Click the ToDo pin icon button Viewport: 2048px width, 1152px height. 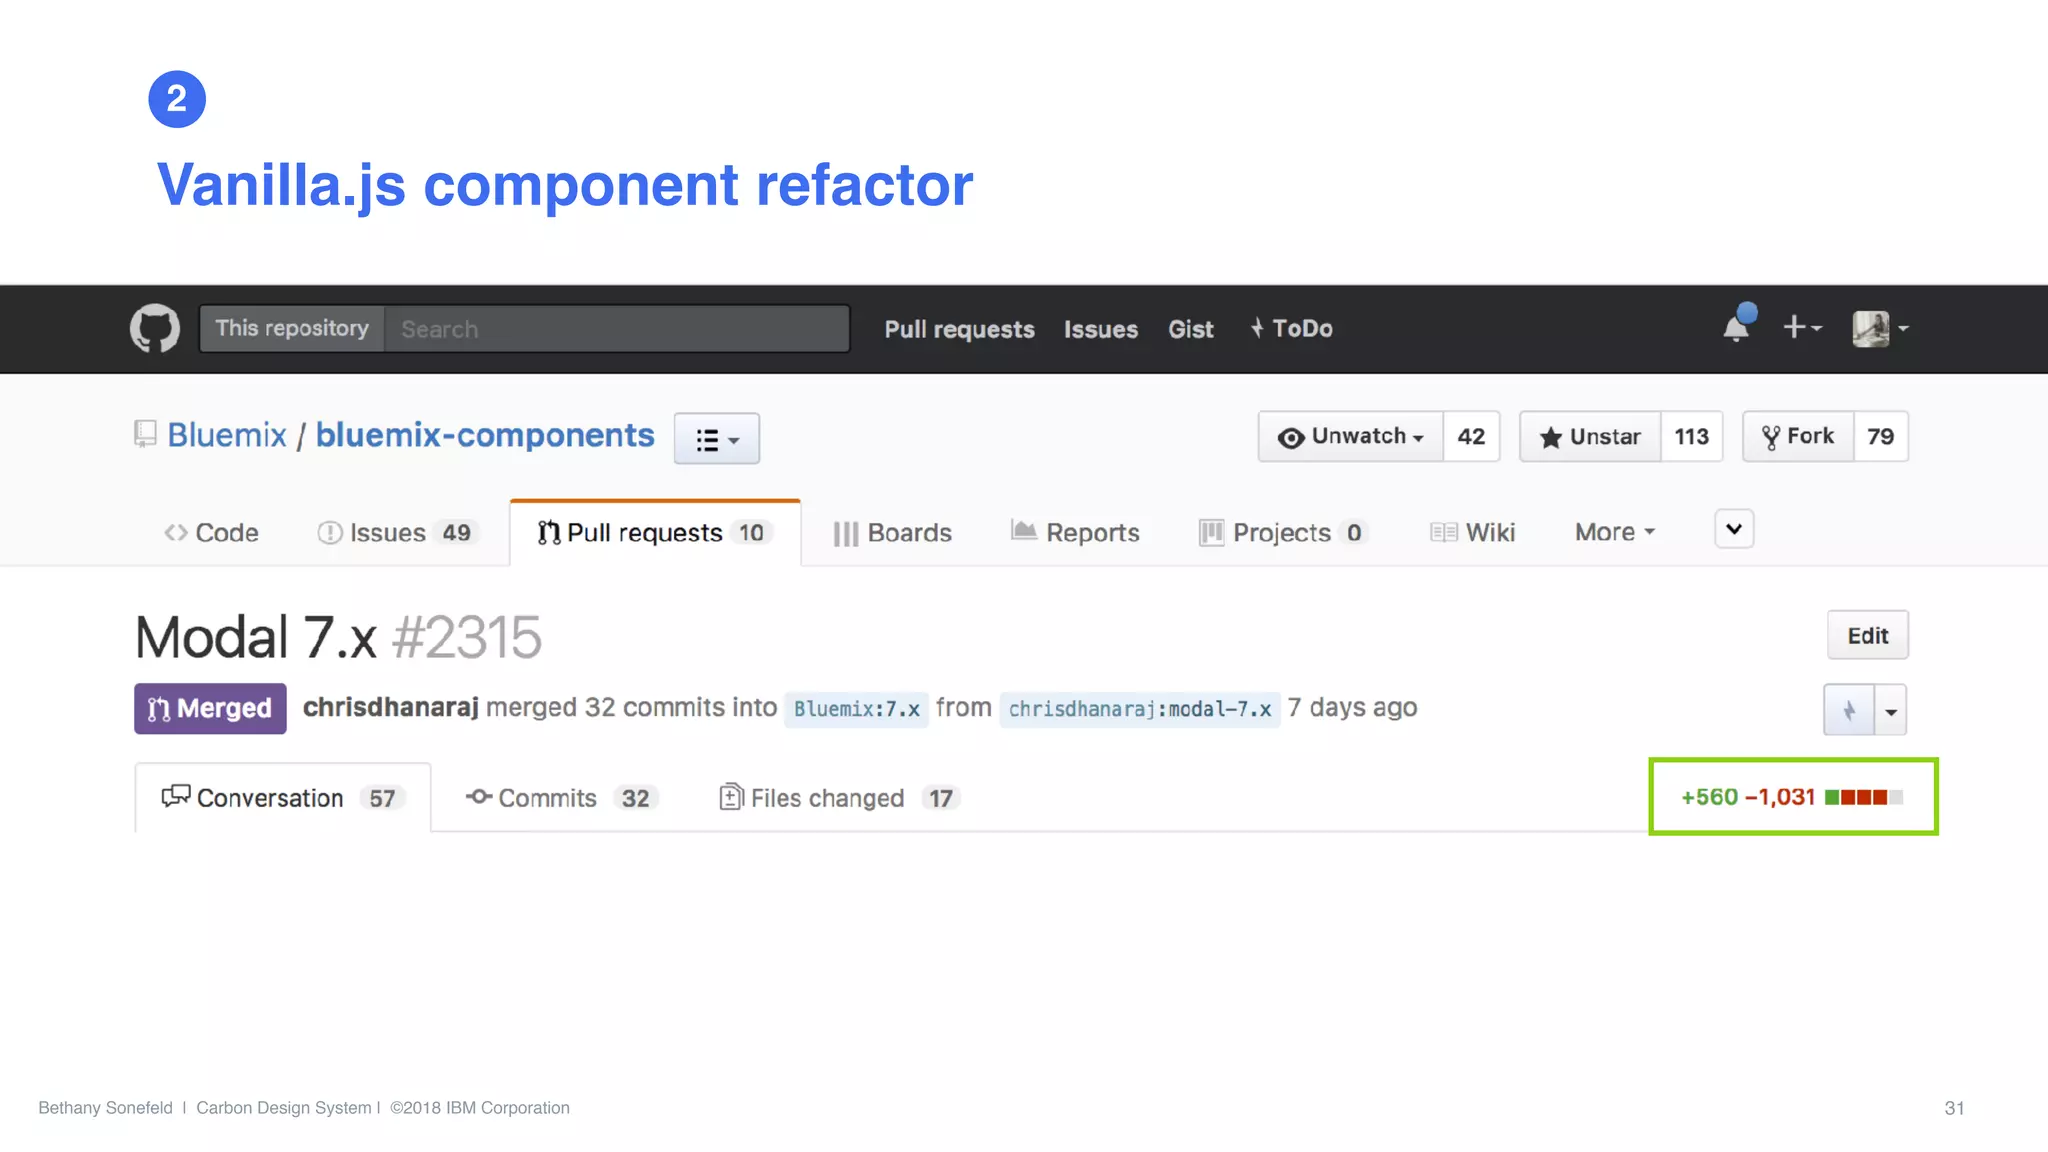[x=1849, y=710]
